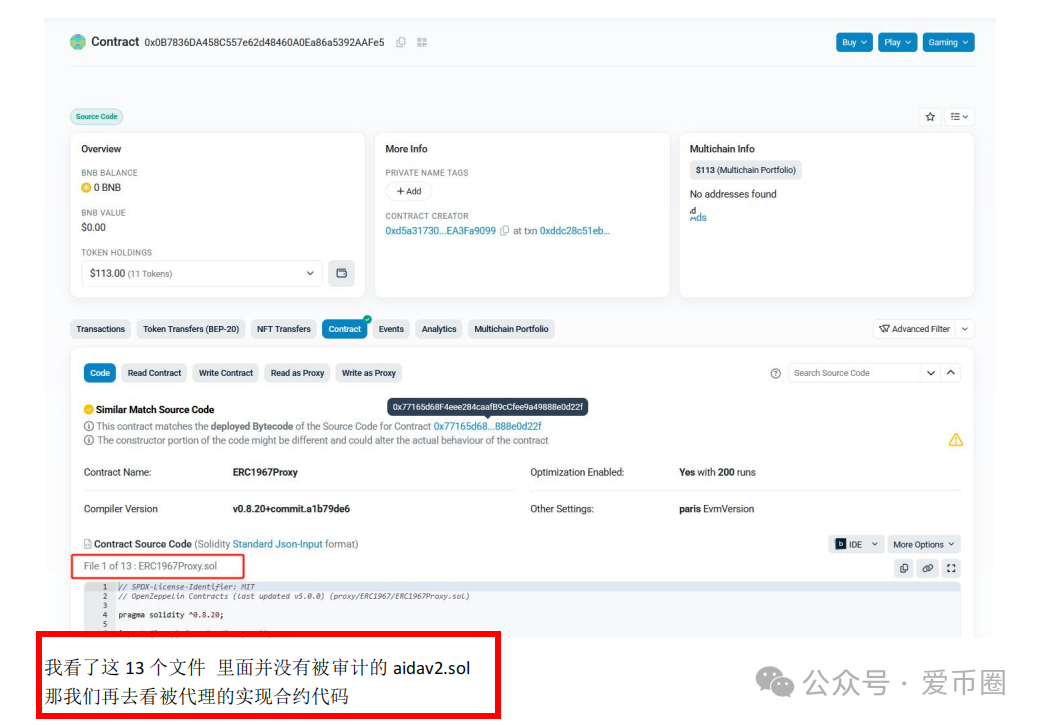Open the Standard Json-Input link

tap(277, 544)
